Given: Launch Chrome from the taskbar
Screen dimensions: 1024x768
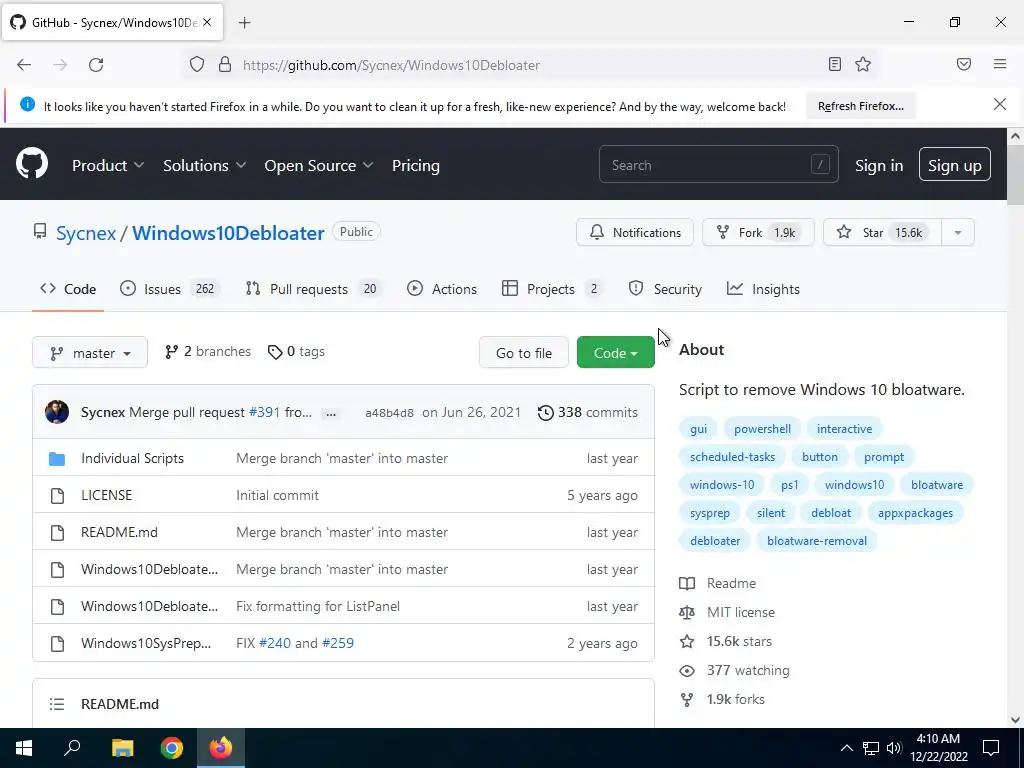Looking at the screenshot, I should (x=172, y=748).
